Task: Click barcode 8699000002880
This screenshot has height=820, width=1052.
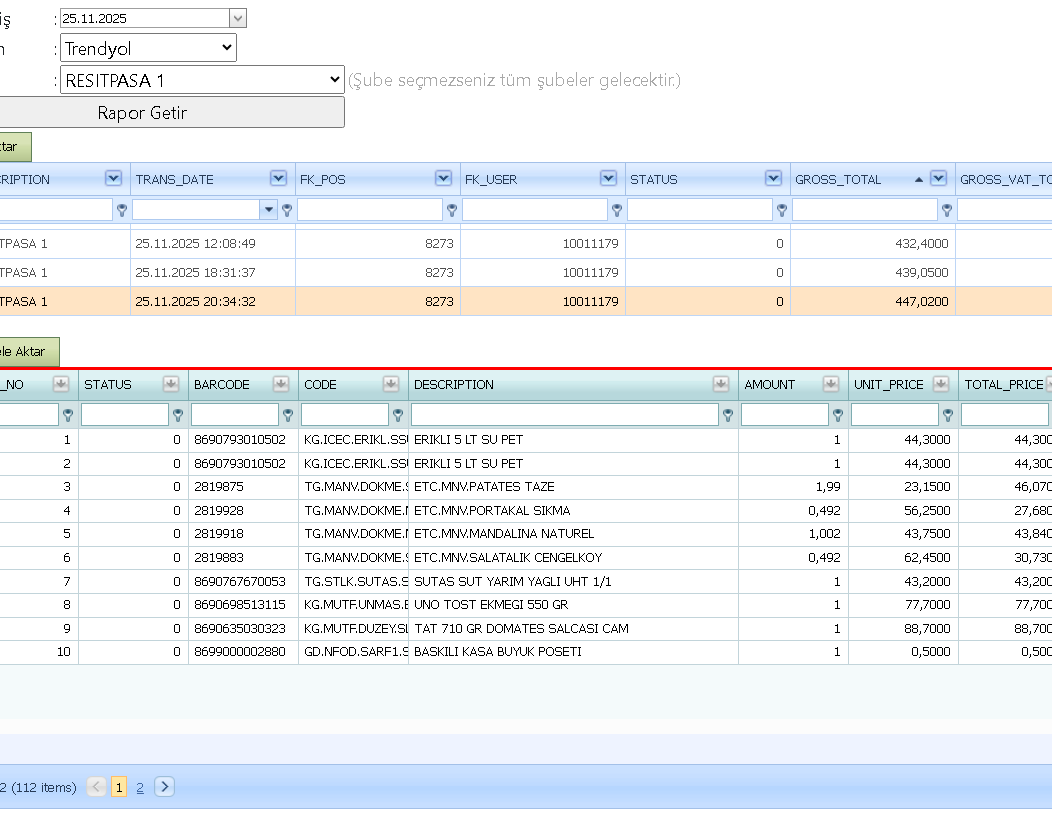Action: click(x=240, y=652)
